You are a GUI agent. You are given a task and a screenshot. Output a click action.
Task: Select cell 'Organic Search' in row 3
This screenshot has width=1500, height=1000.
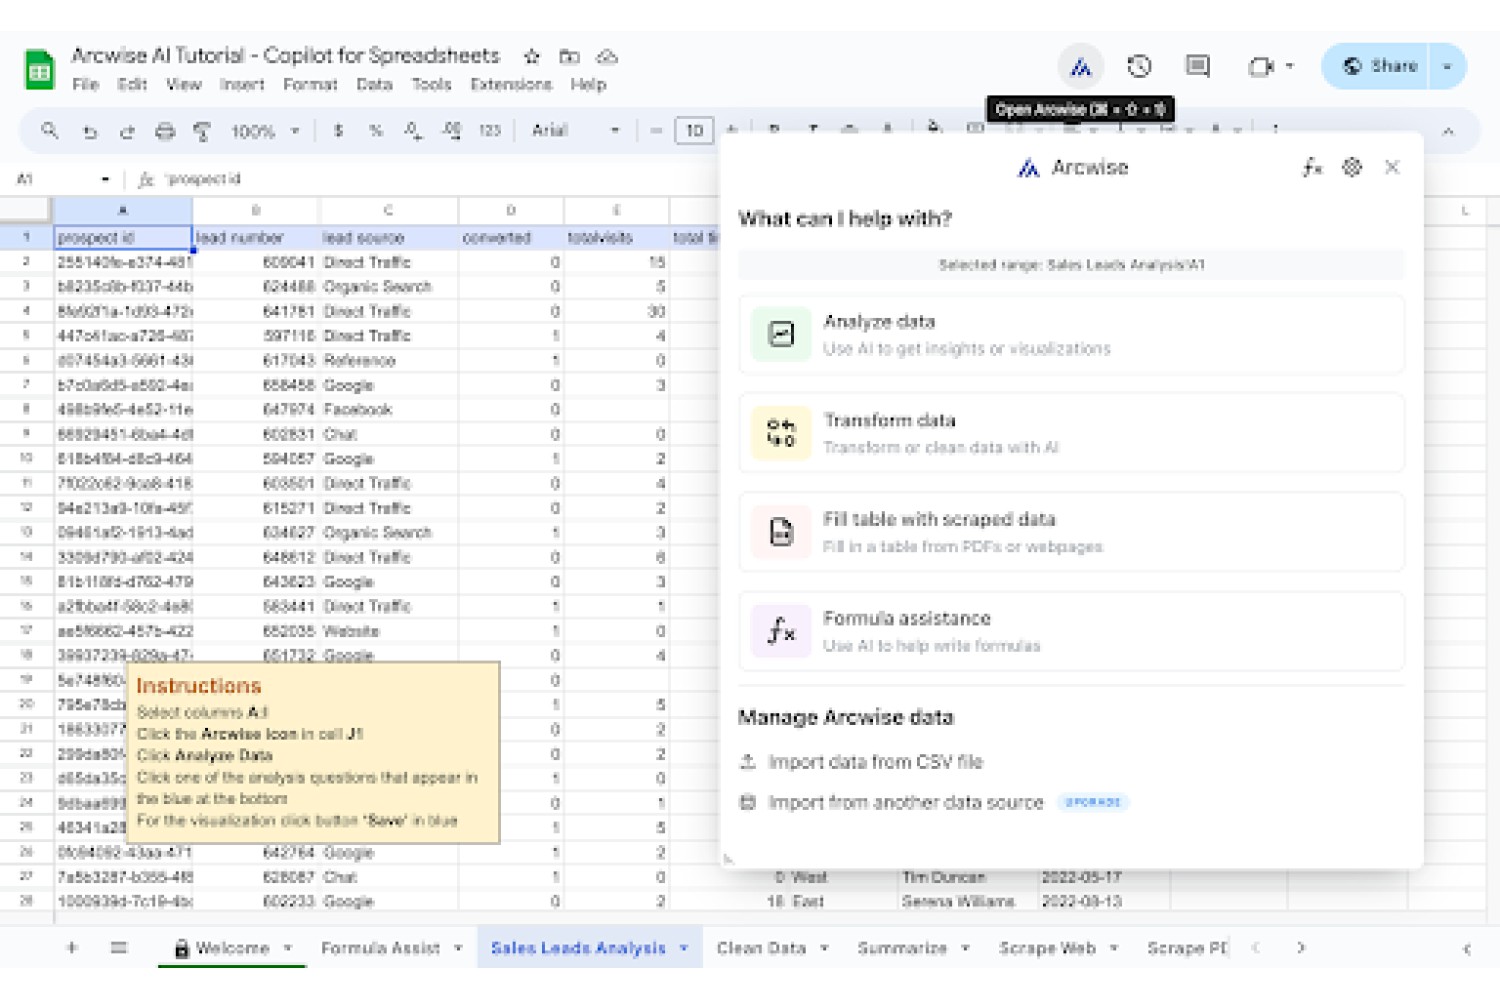click(x=389, y=286)
